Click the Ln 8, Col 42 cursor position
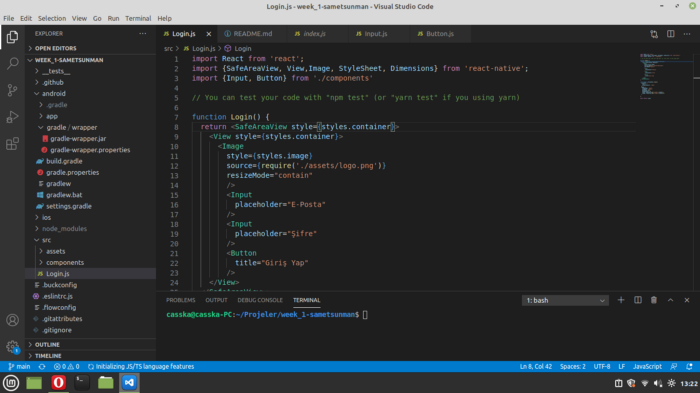This screenshot has width=700, height=393. (536, 367)
